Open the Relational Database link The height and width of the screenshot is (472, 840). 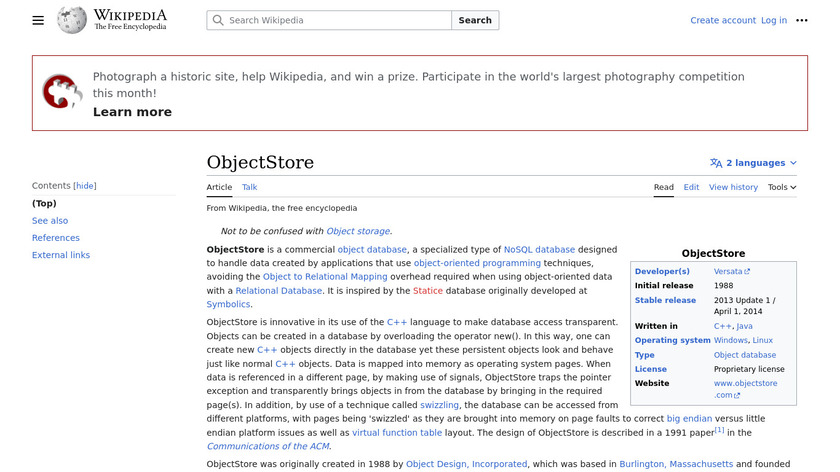pos(279,291)
